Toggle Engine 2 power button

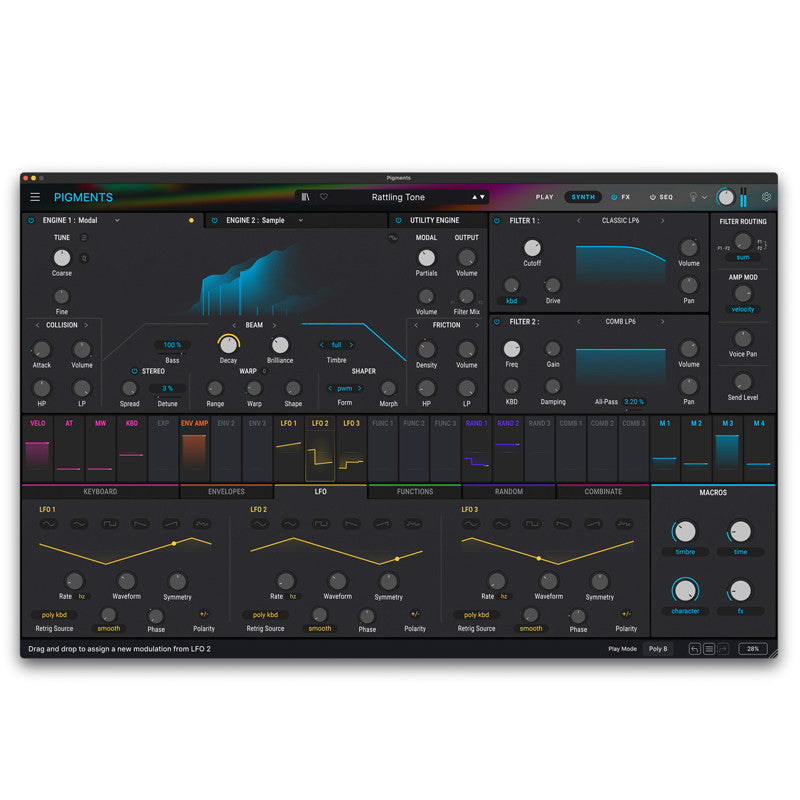click(x=215, y=220)
